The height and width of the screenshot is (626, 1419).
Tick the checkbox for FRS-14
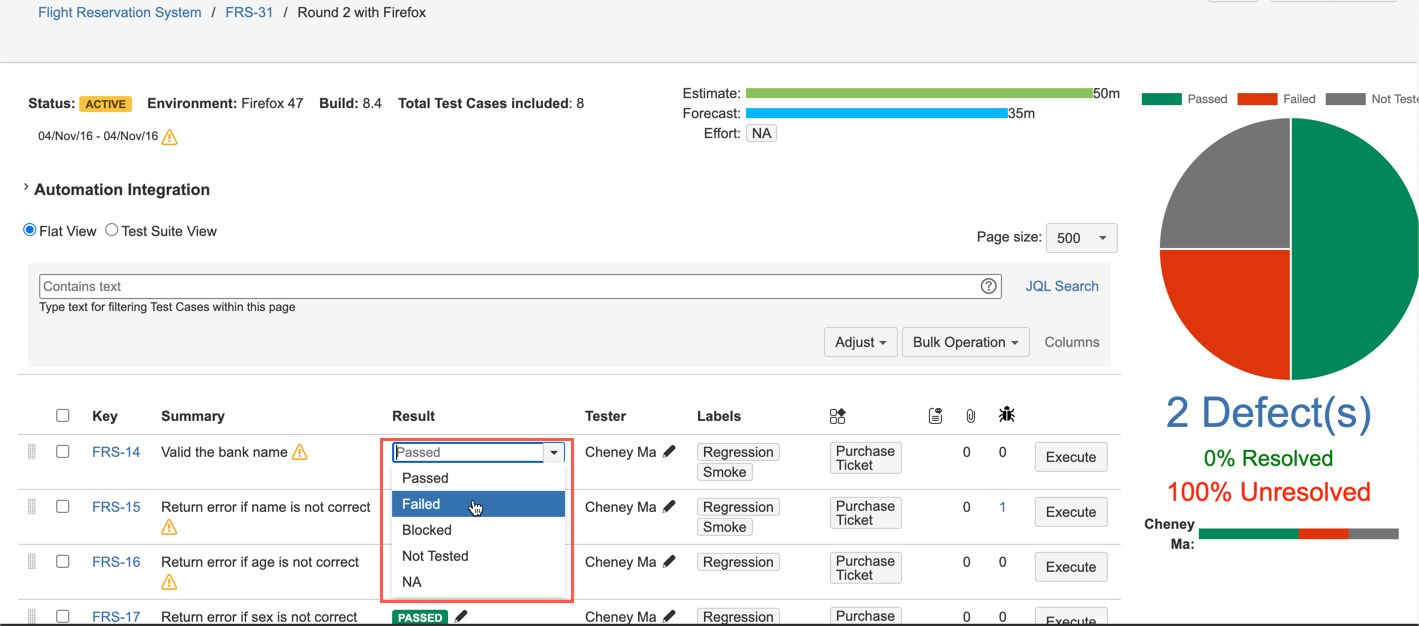[63, 452]
